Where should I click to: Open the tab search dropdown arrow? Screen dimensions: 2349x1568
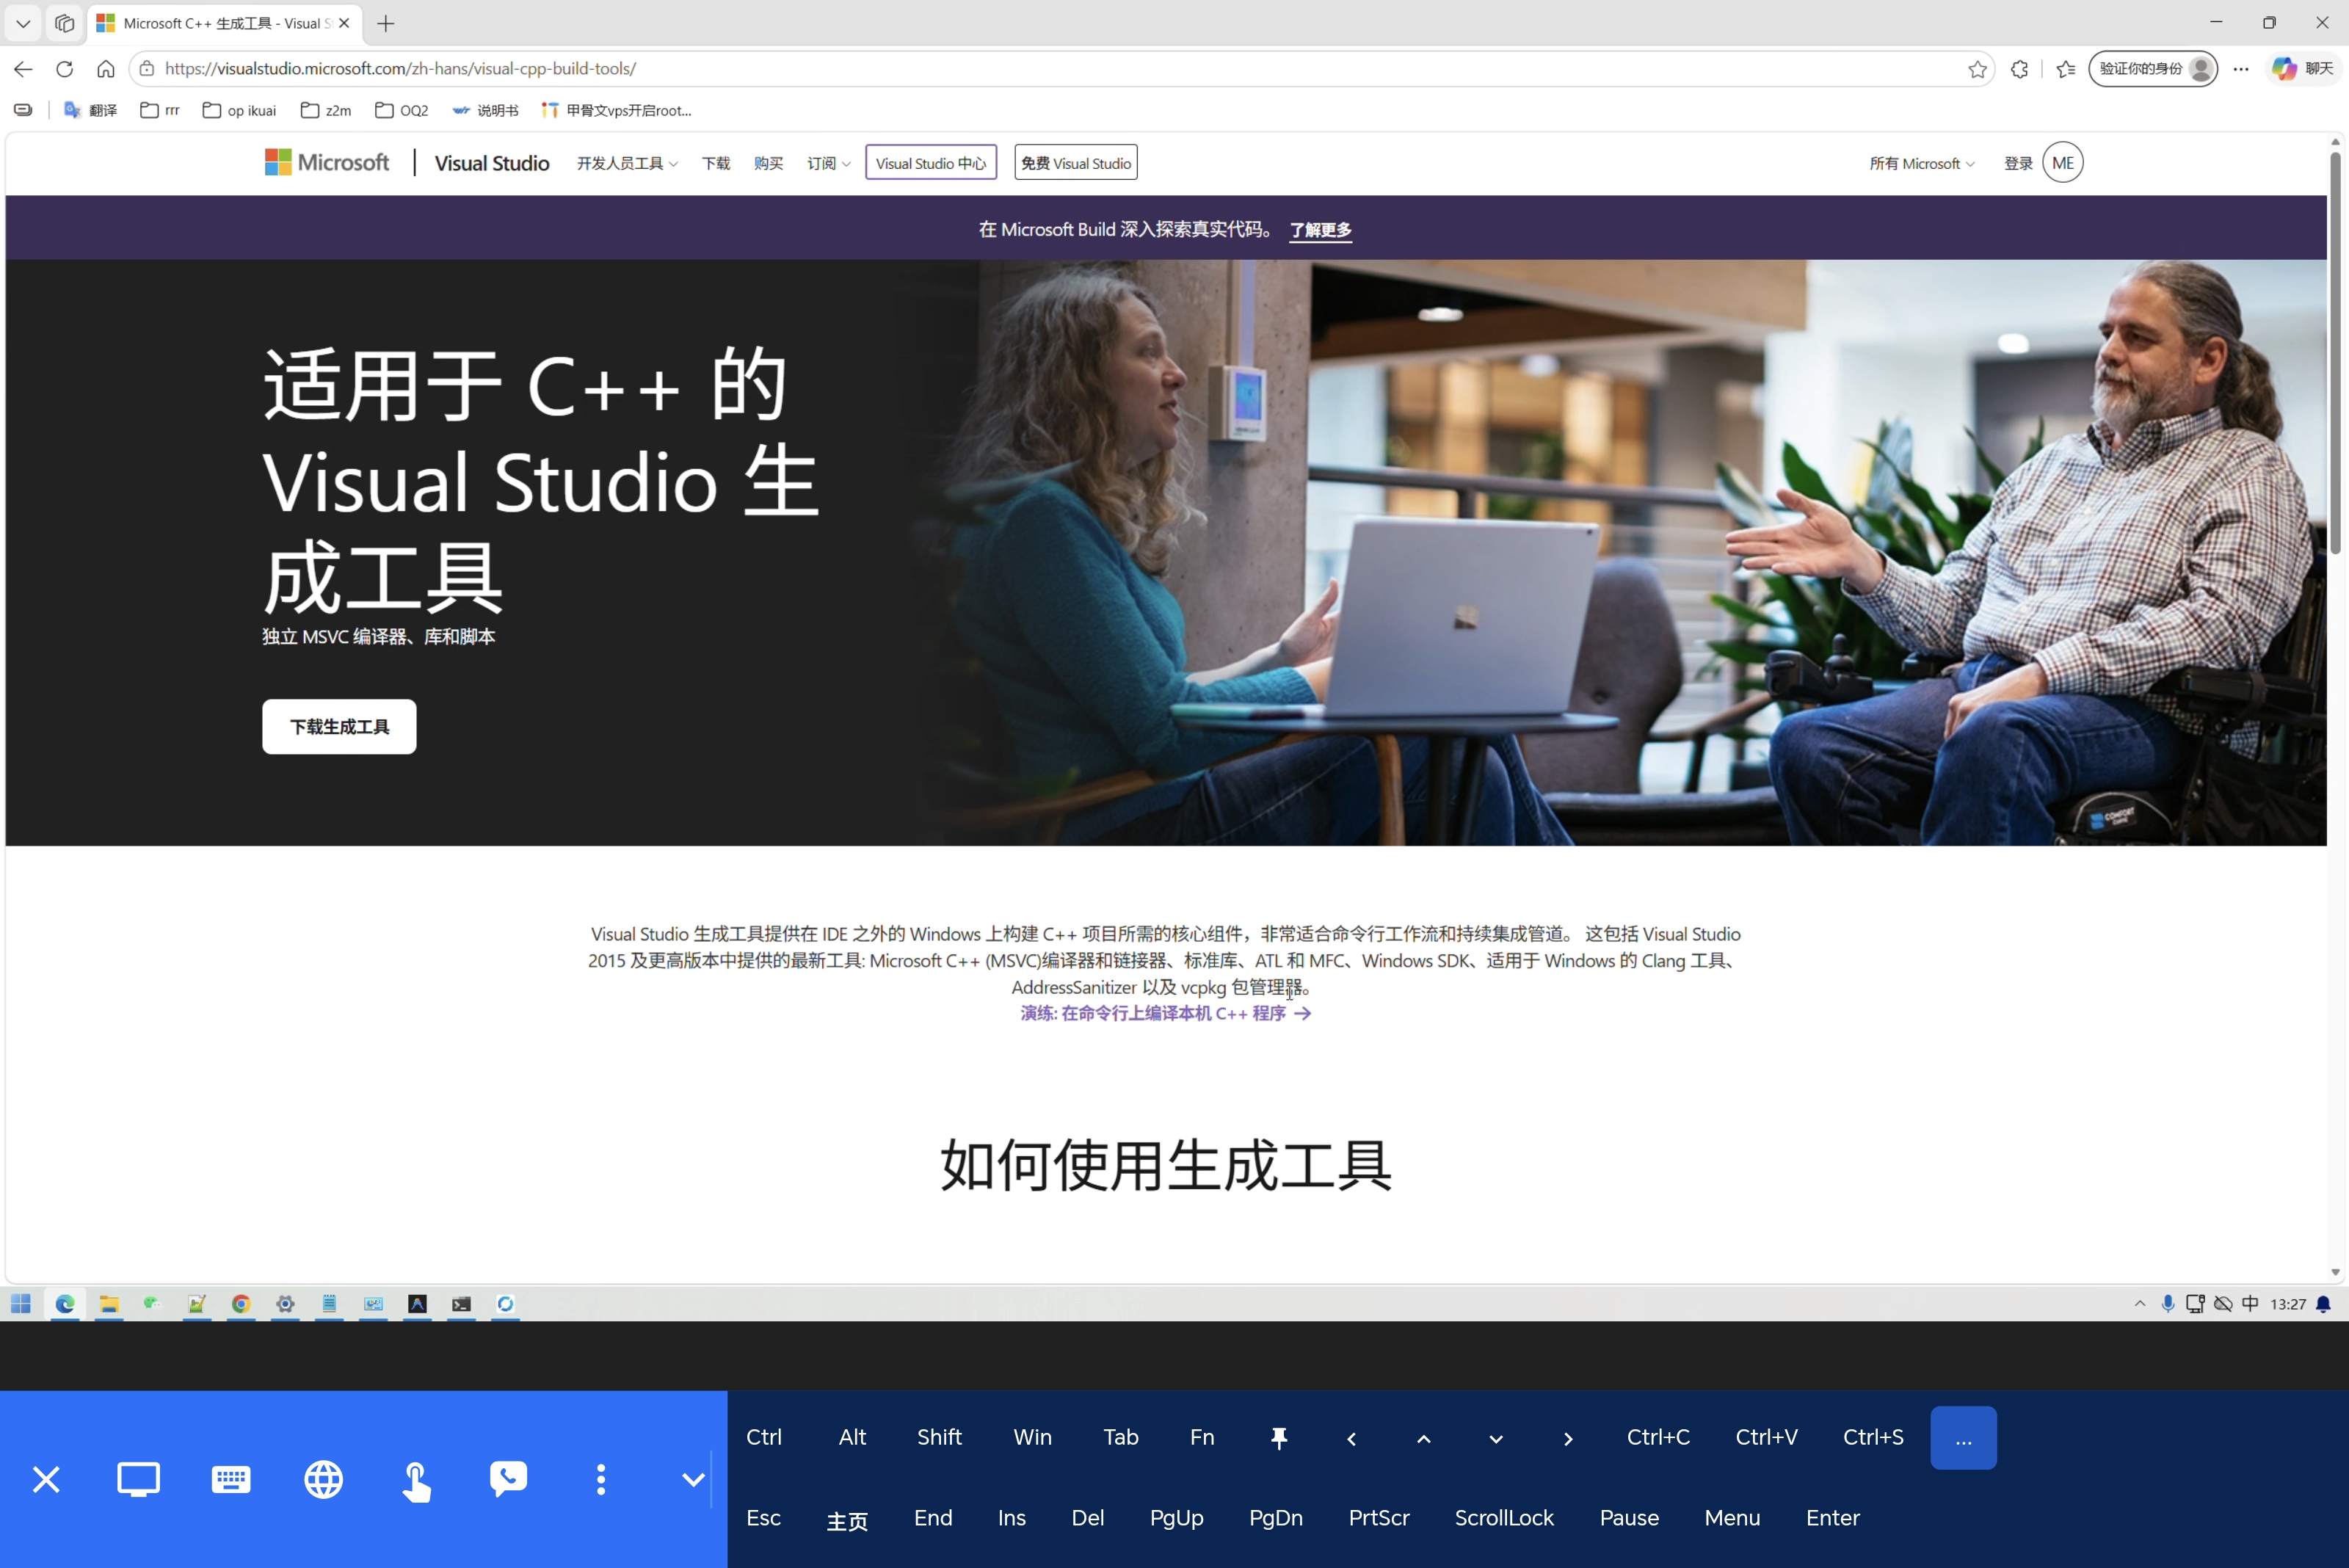(x=23, y=23)
